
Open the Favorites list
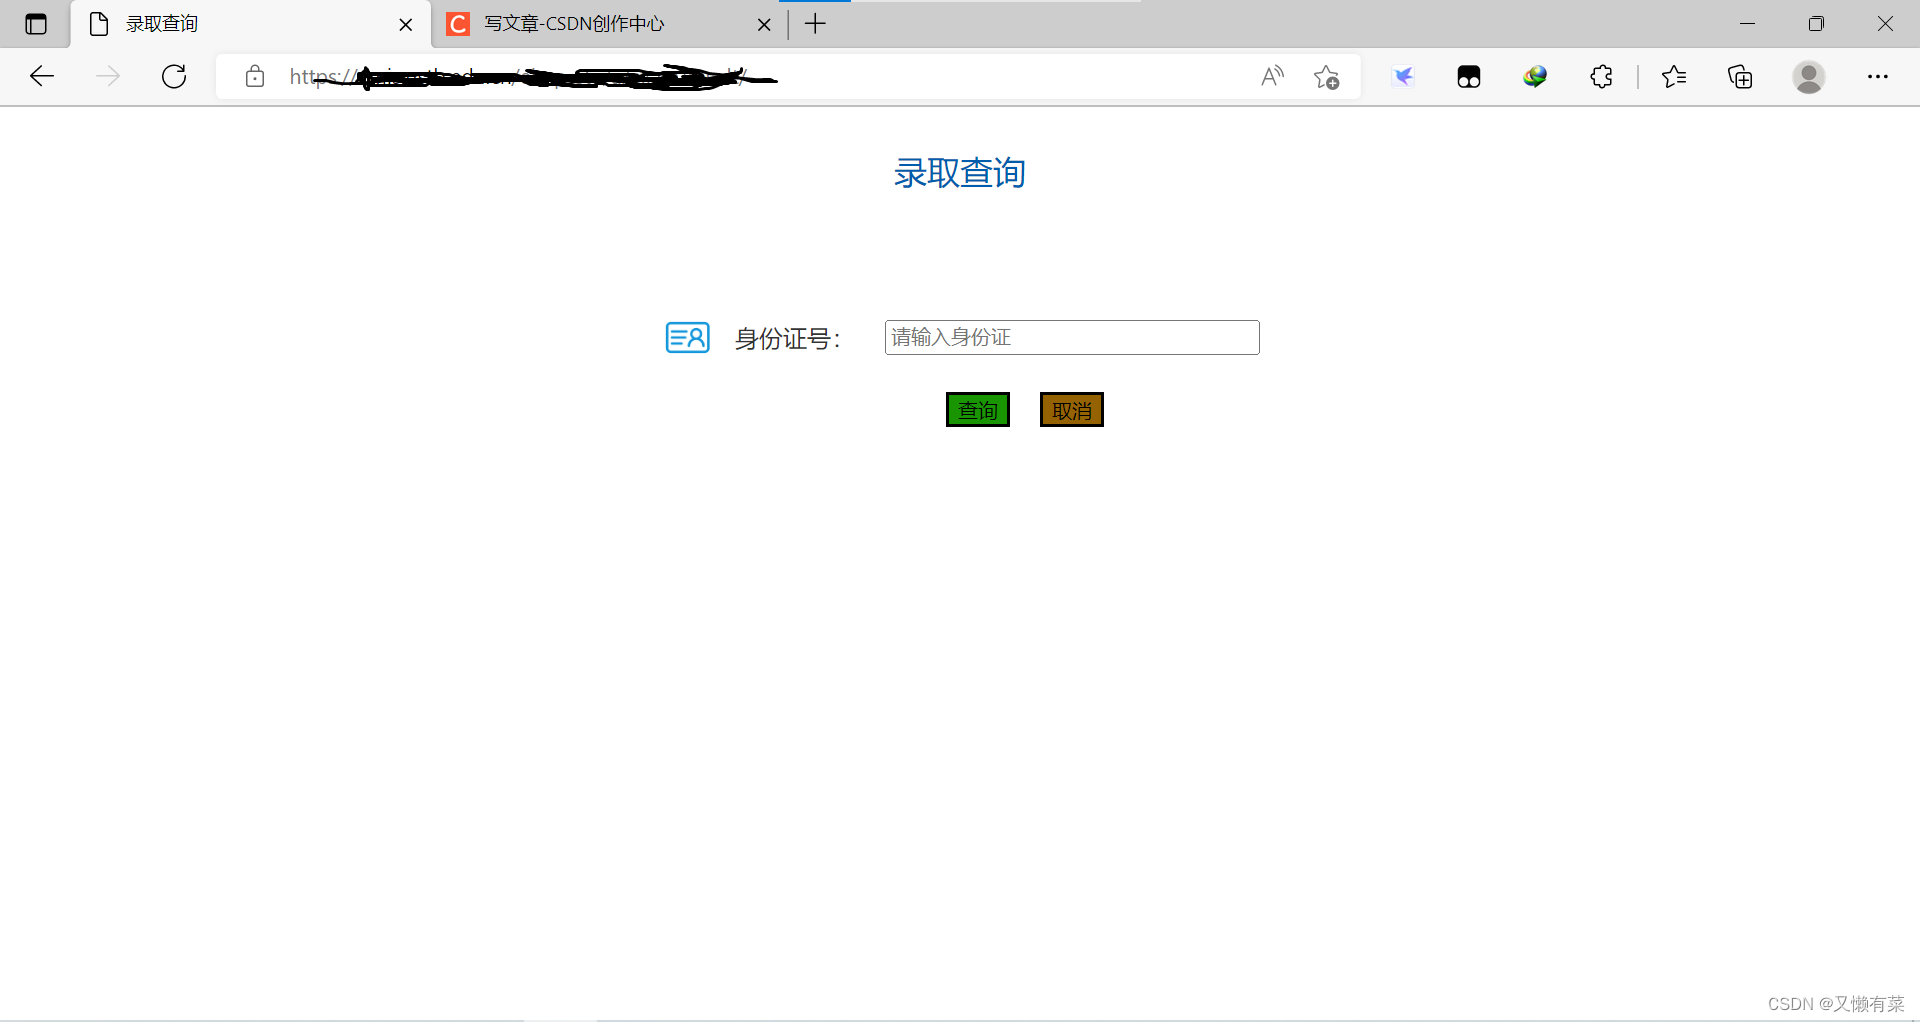coord(1674,76)
